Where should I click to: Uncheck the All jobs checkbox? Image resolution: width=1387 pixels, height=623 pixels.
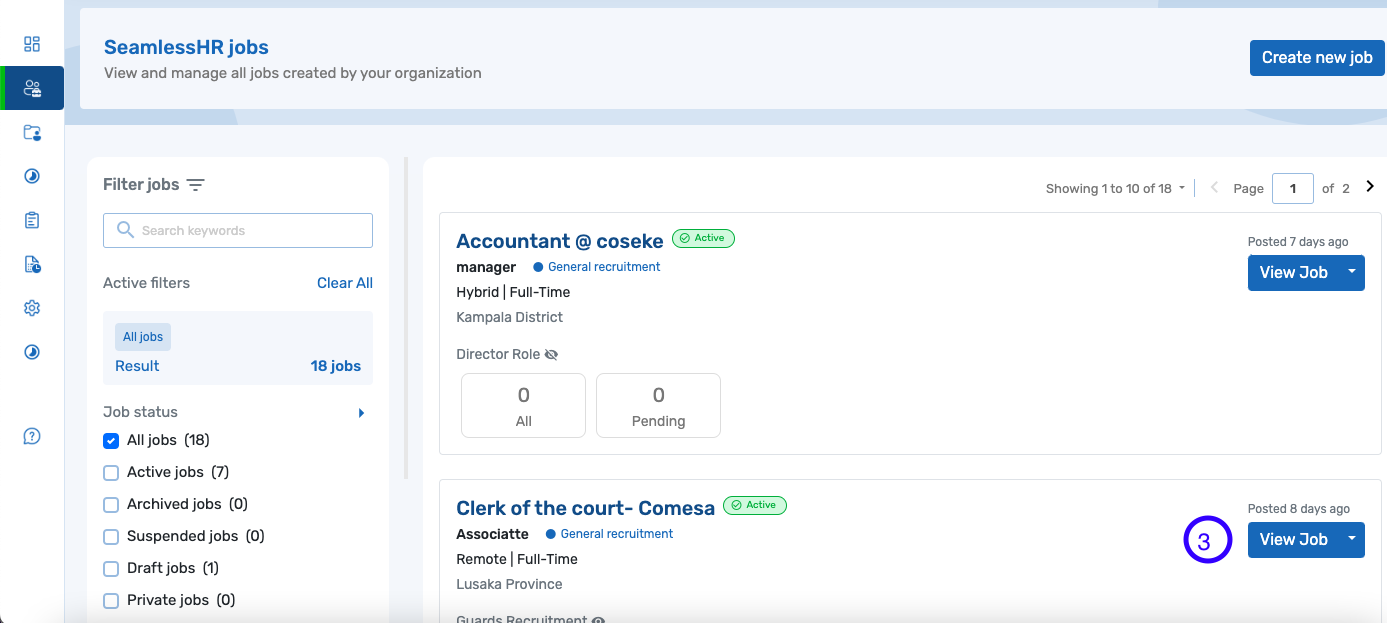coord(111,441)
